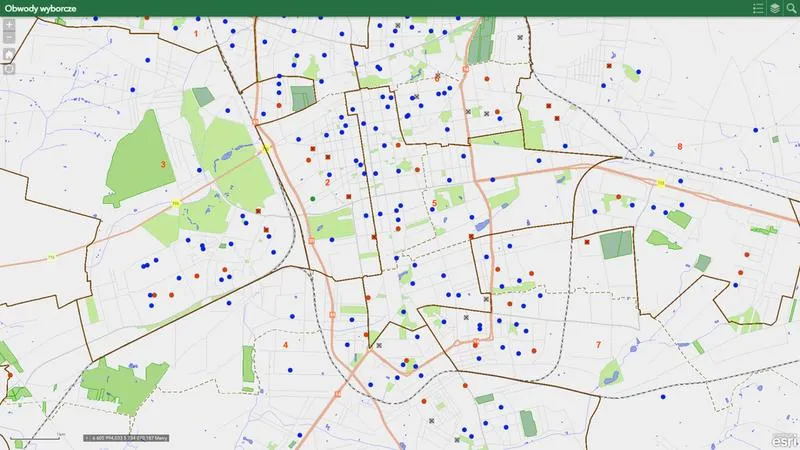
Task: Click the map scale bar
Action: click(x=36, y=437)
